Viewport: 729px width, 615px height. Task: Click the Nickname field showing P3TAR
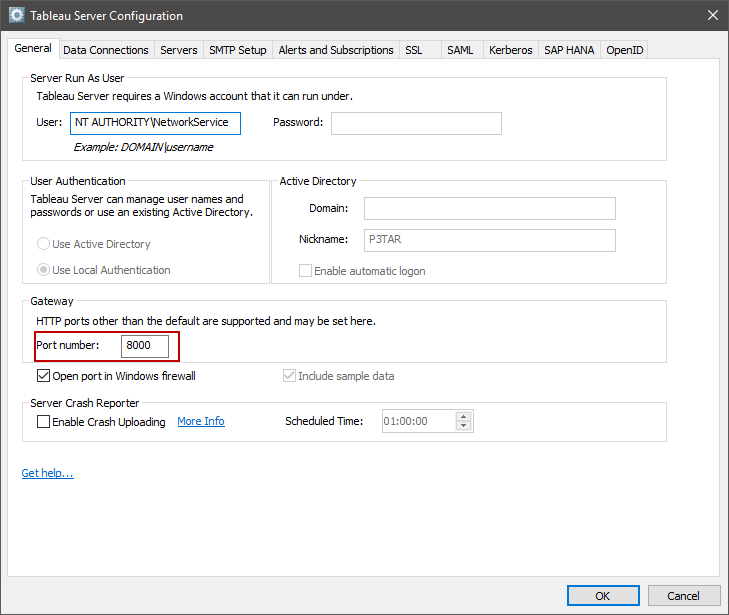coord(490,240)
